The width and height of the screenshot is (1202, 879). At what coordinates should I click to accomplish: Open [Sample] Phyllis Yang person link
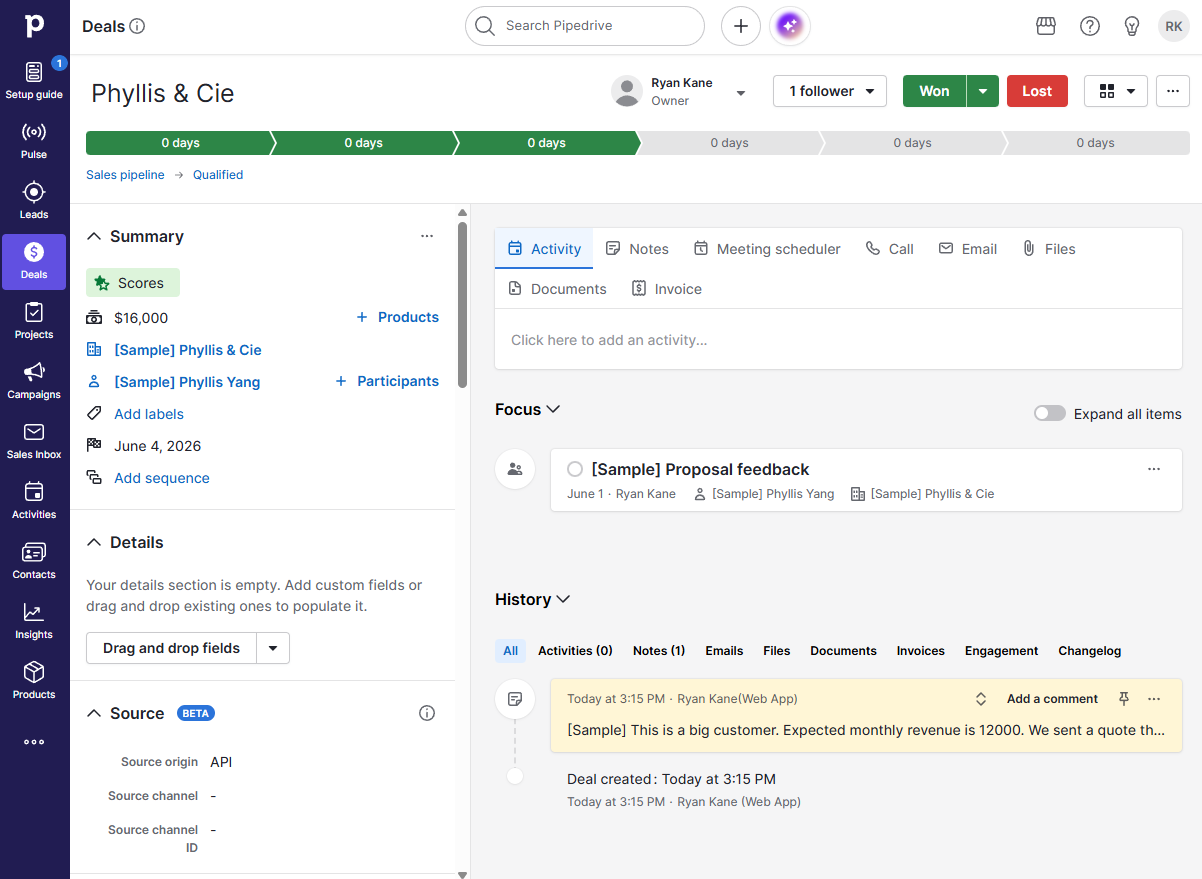187,382
